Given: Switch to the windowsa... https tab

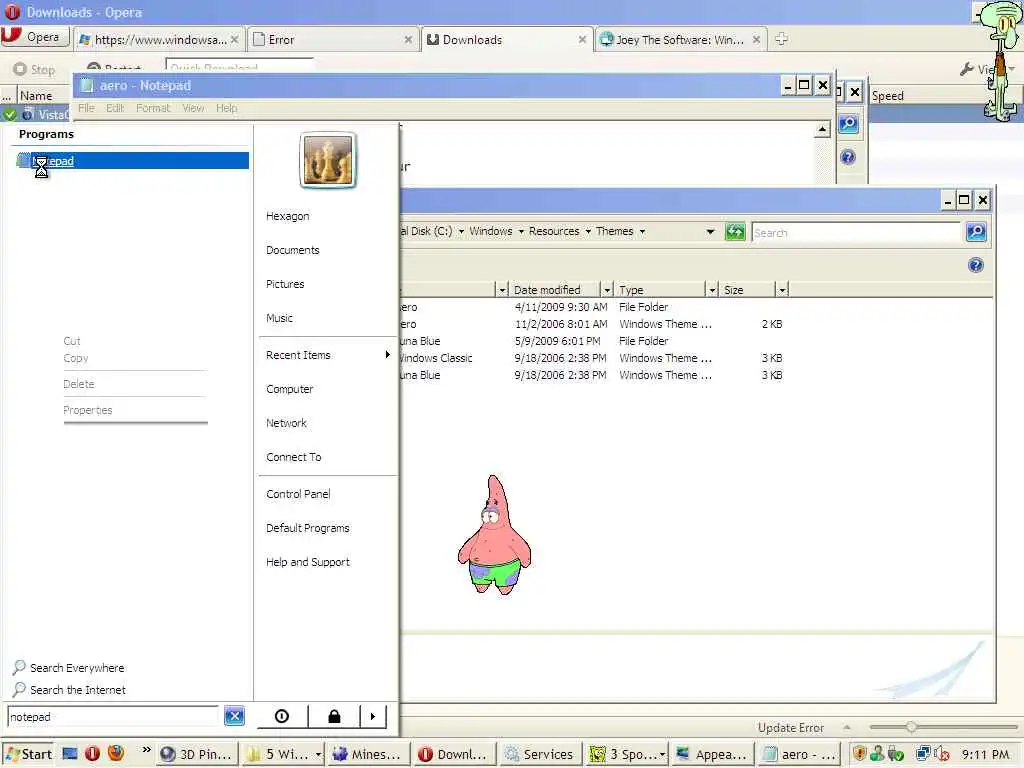Looking at the screenshot, I should click(x=159, y=40).
